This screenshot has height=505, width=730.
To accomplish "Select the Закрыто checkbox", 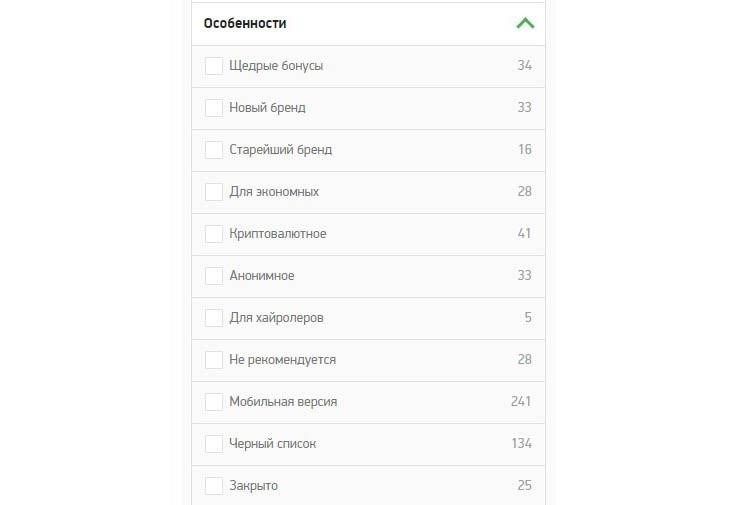I will 214,486.
